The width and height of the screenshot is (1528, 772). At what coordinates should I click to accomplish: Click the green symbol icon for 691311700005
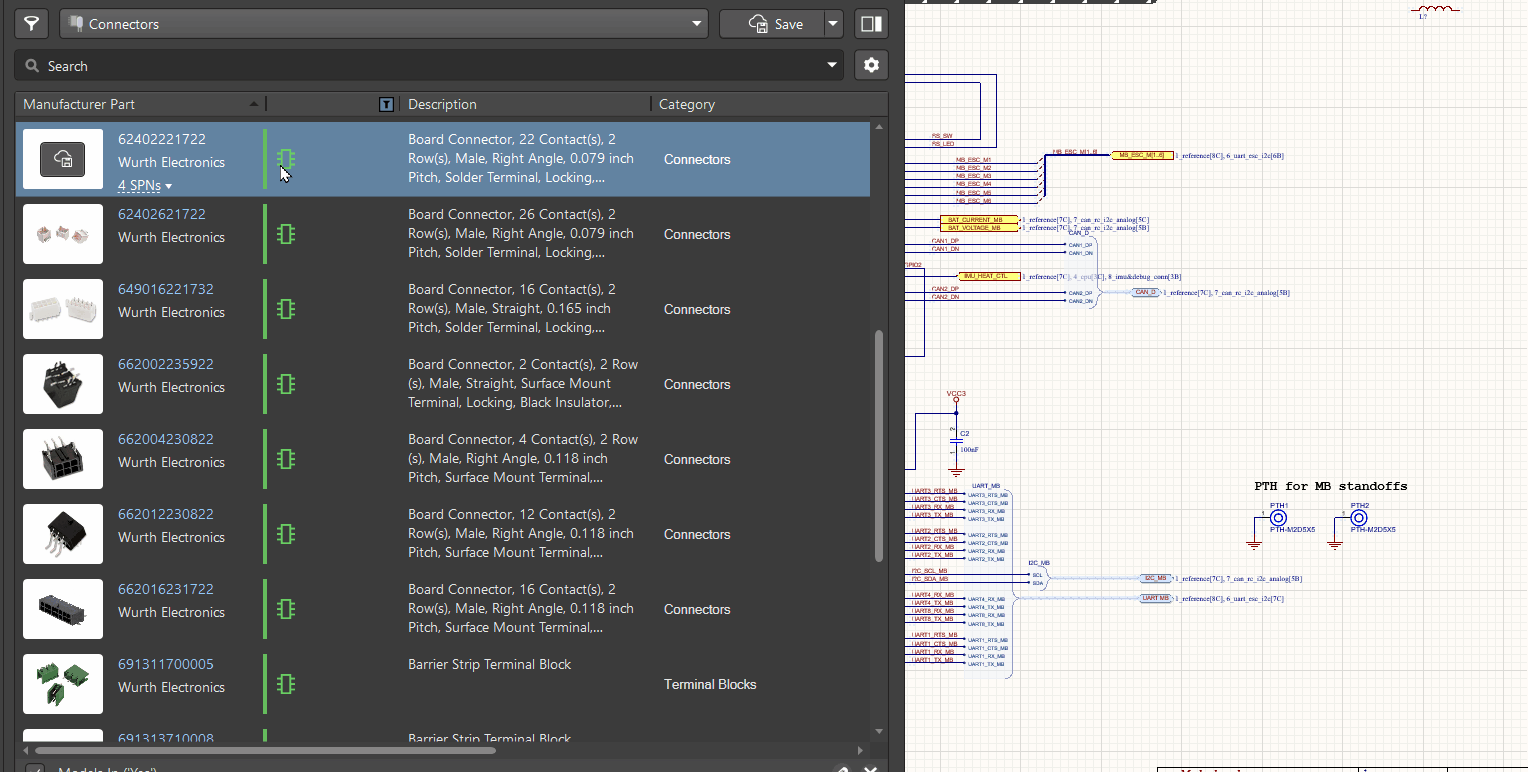click(286, 684)
